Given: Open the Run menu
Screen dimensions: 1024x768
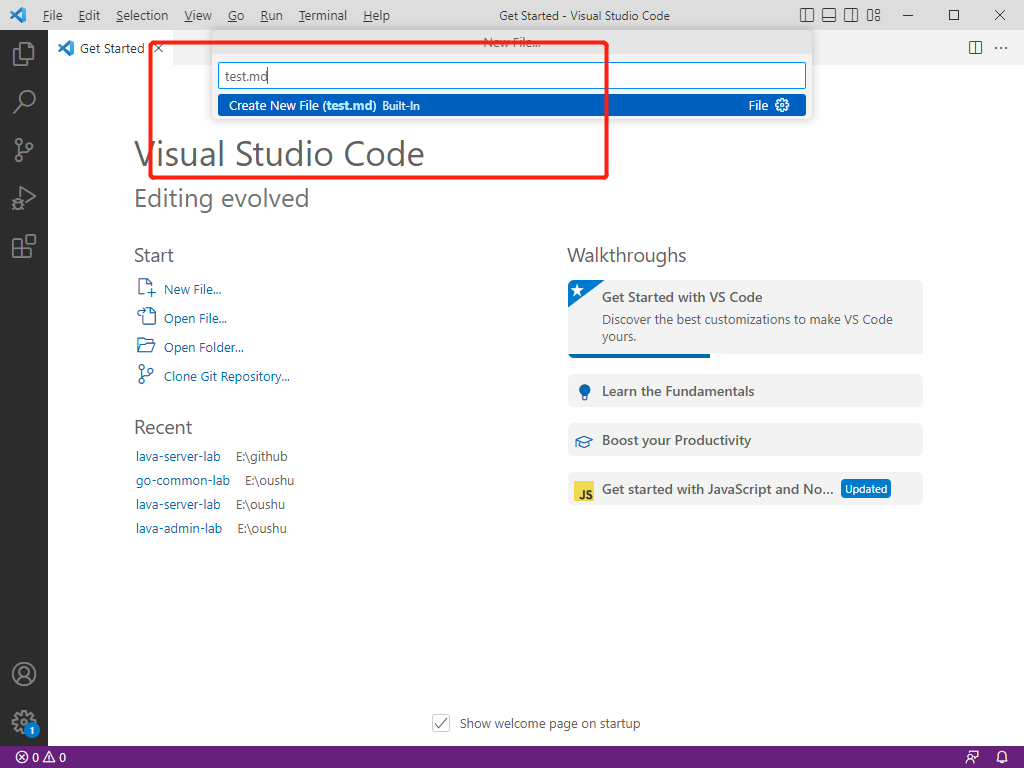Looking at the screenshot, I should pos(271,15).
